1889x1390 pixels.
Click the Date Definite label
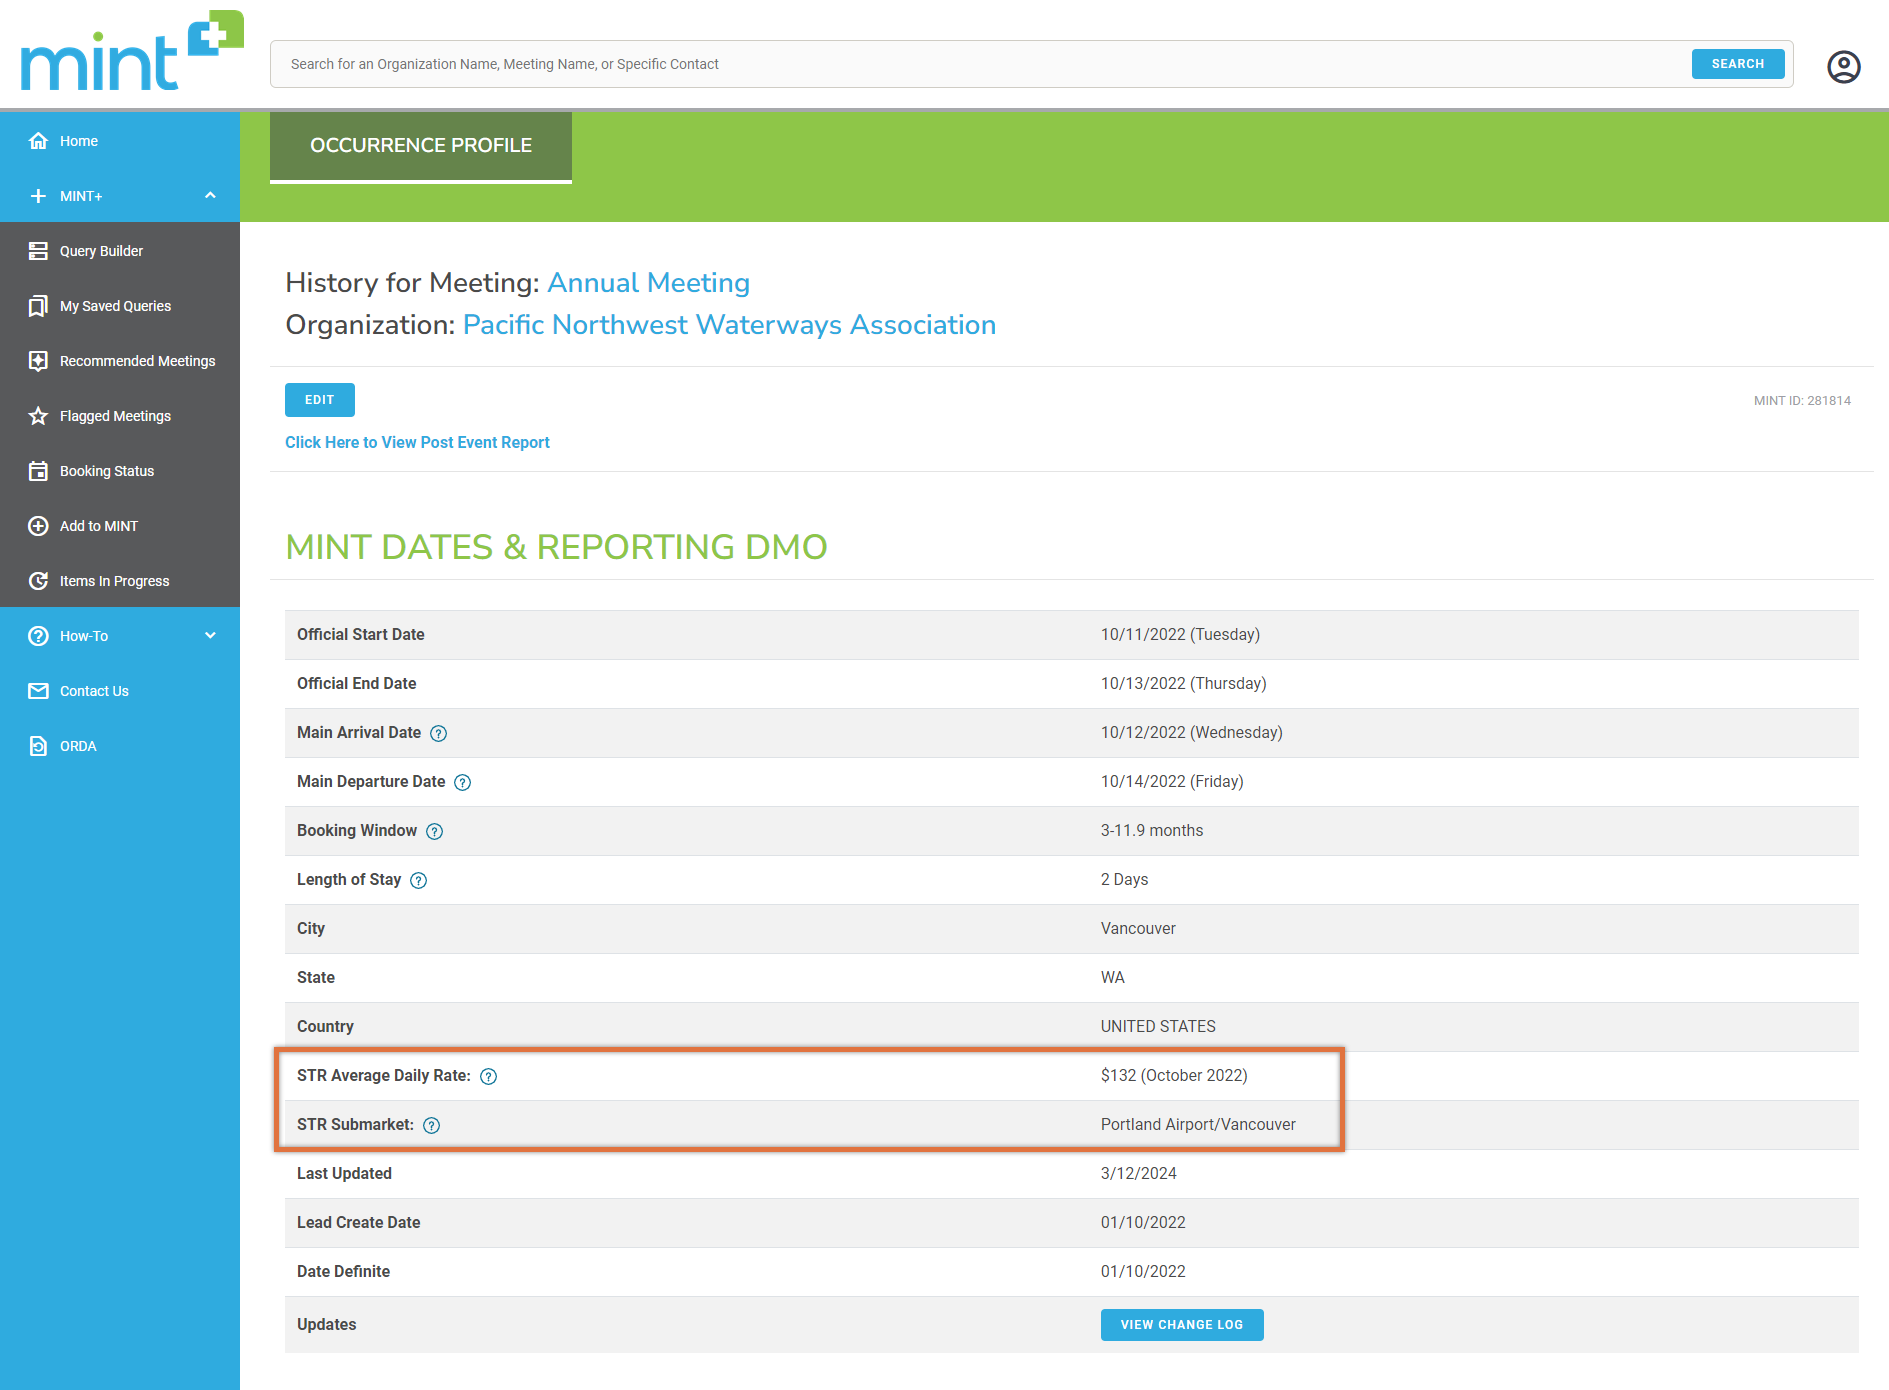(x=343, y=1272)
